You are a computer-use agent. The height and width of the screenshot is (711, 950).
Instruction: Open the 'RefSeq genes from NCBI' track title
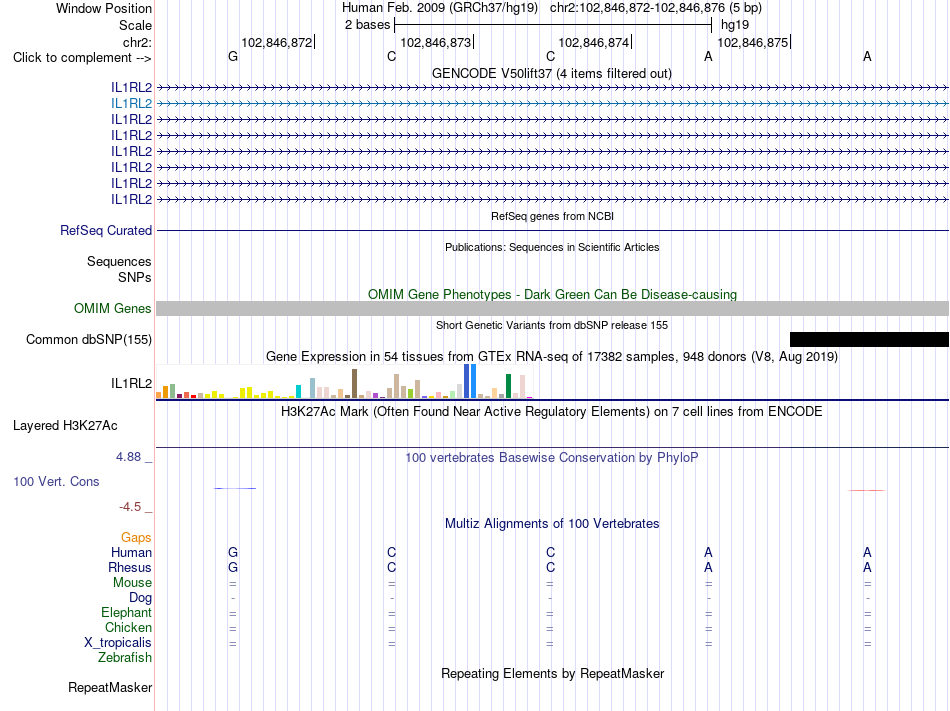[552, 216]
